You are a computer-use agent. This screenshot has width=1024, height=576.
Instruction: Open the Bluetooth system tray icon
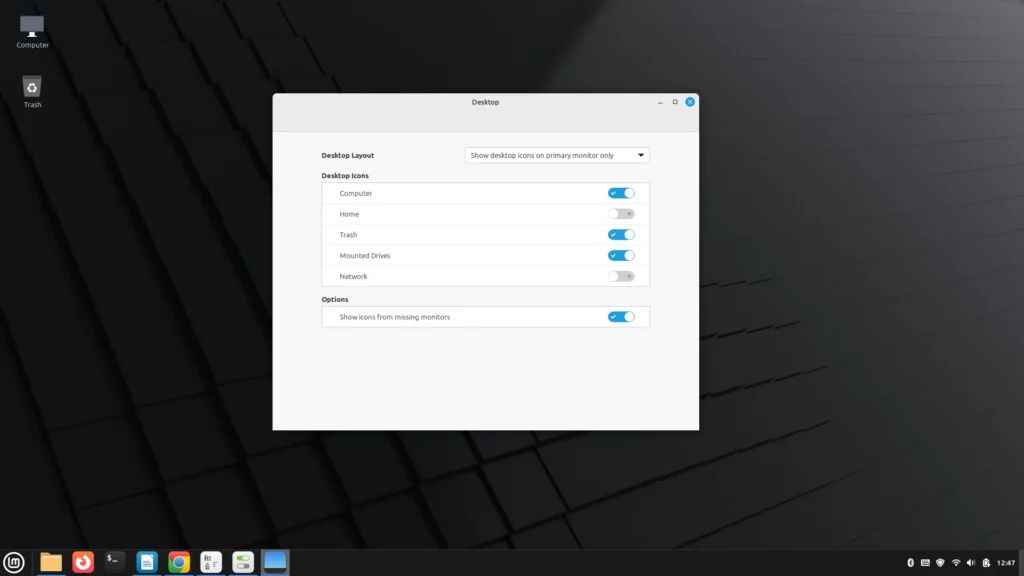911,562
